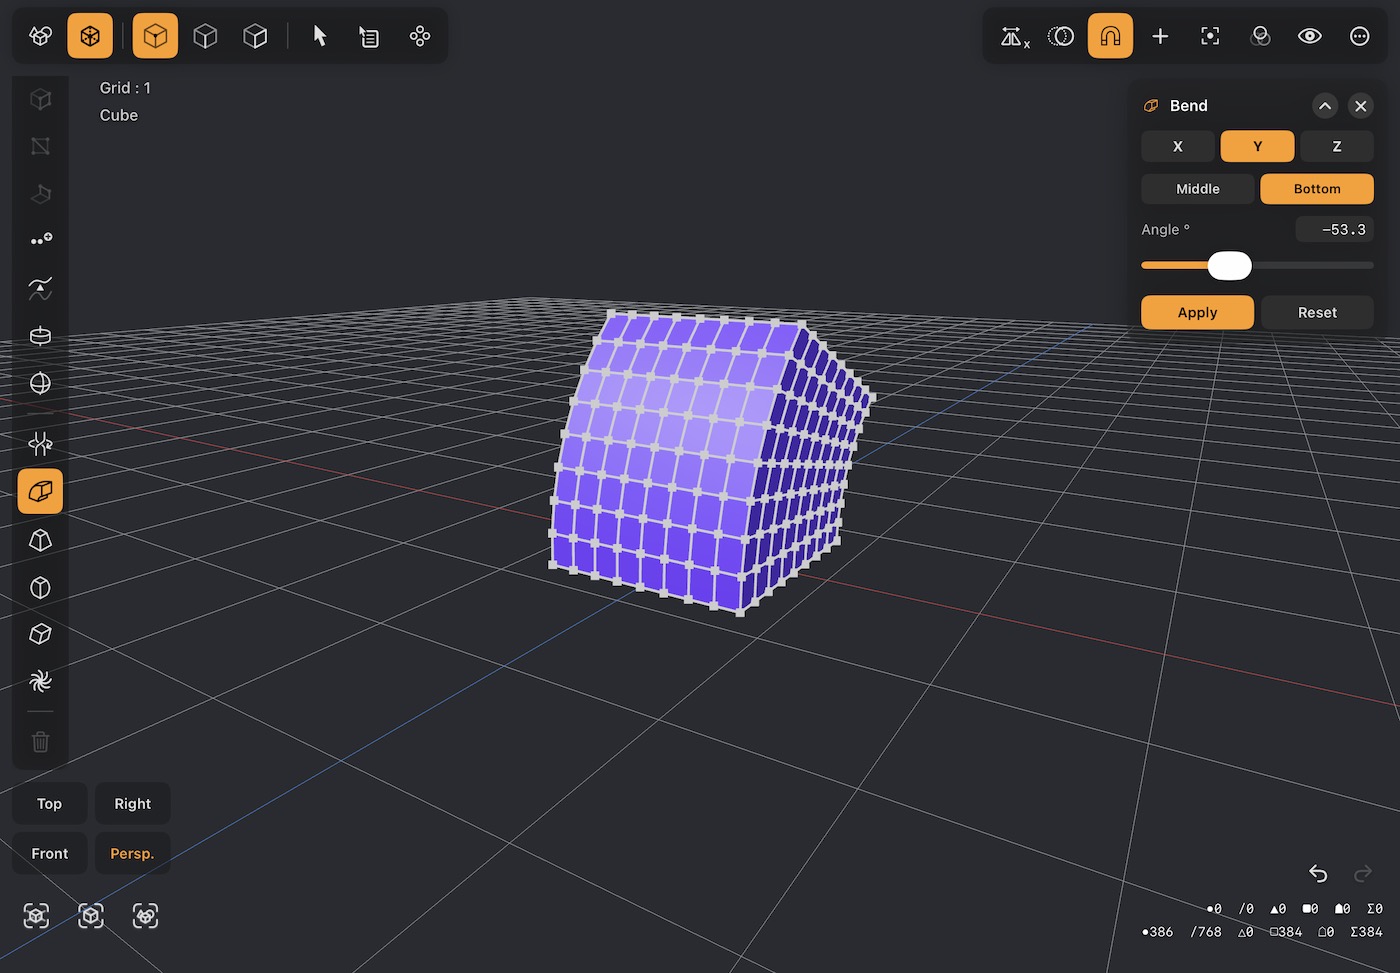Image resolution: width=1400 pixels, height=973 pixels.
Task: Select the taper tool in sidebar
Action: coord(41,540)
